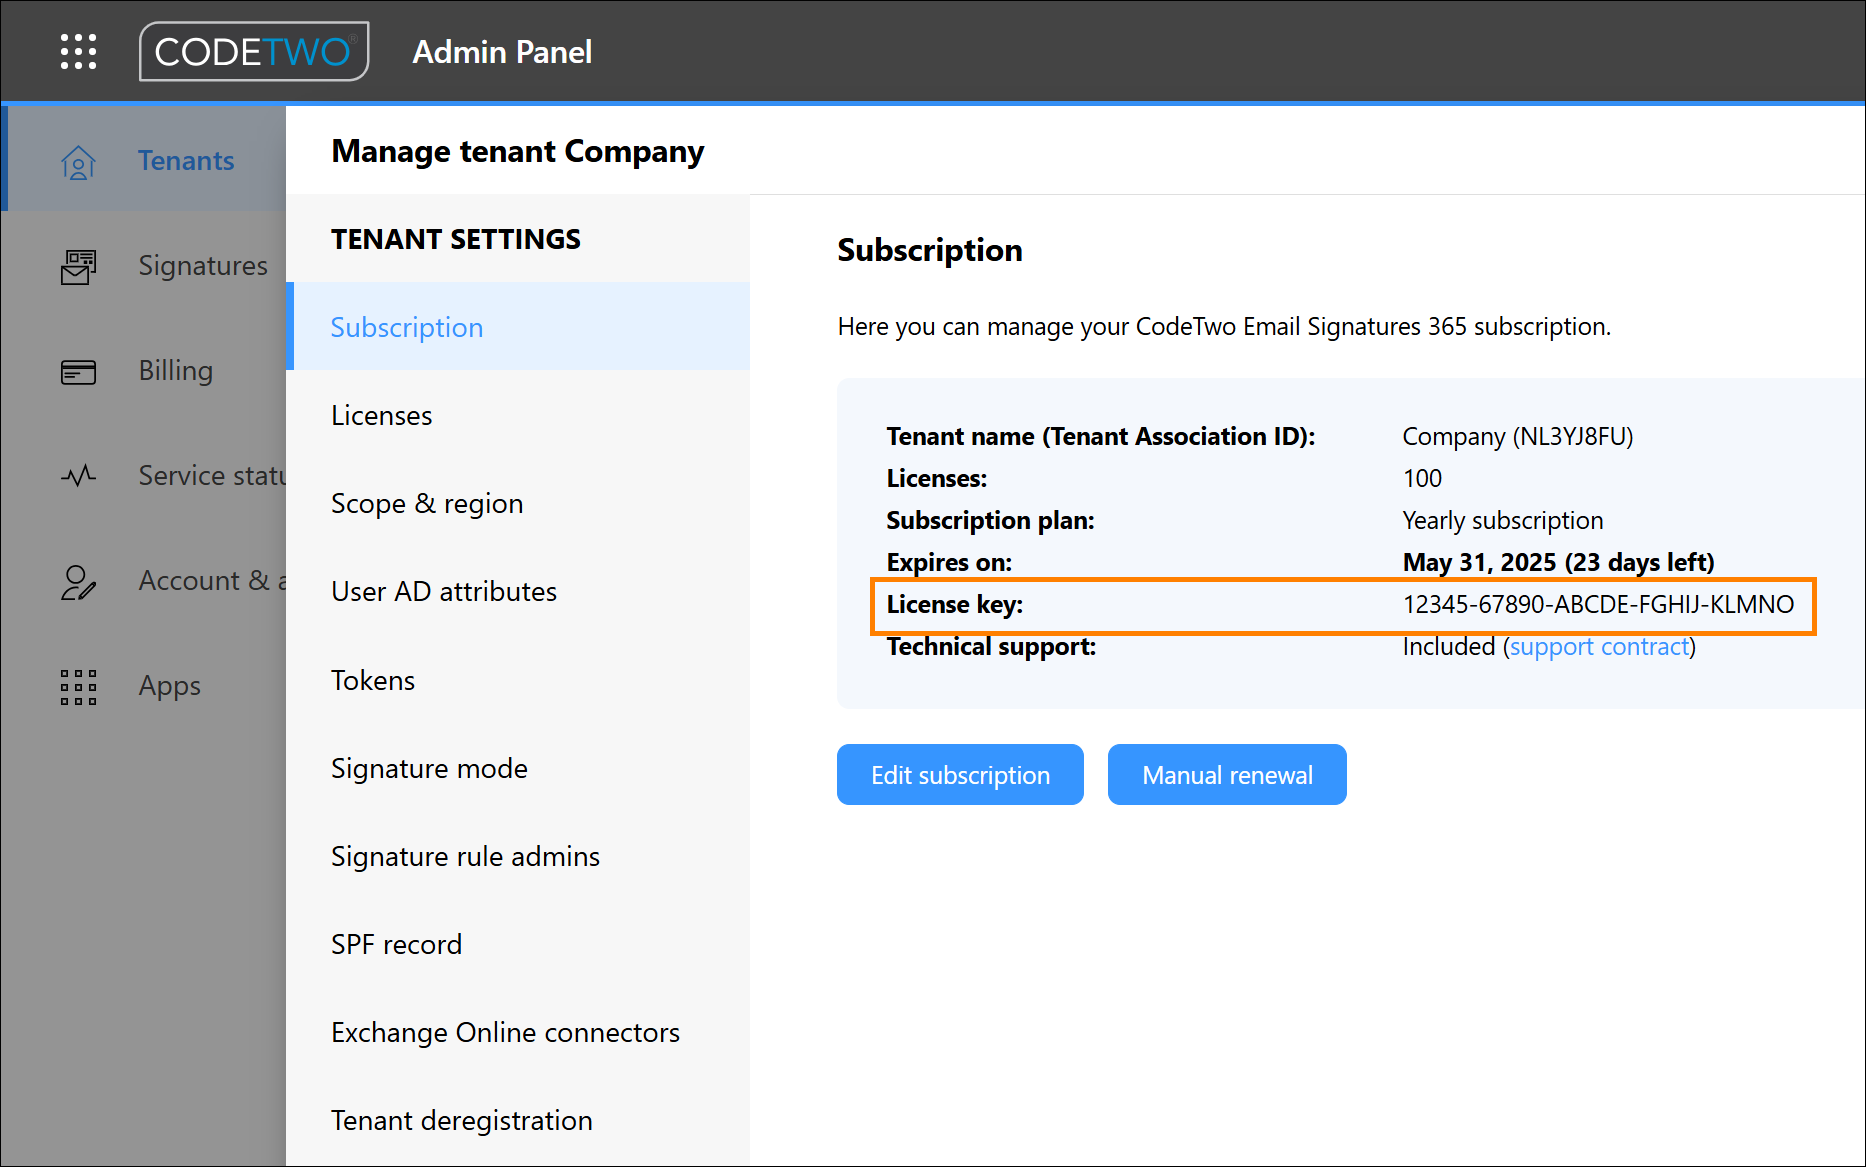The image size is (1866, 1167).
Task: Go to Signatures in sidebar
Action: click(x=144, y=265)
